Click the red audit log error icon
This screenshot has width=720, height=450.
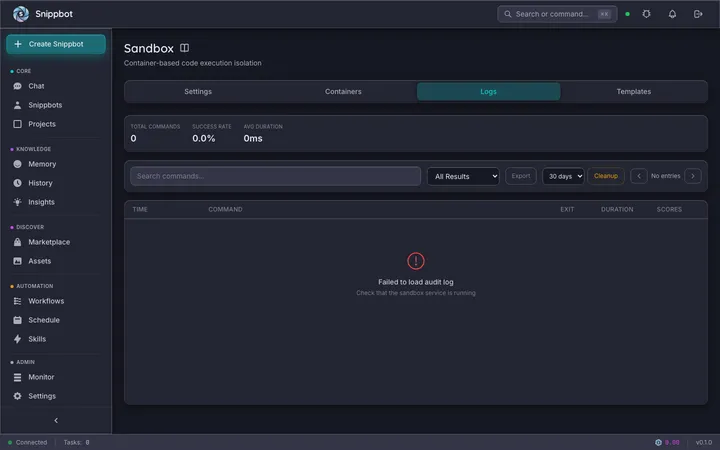click(416, 261)
